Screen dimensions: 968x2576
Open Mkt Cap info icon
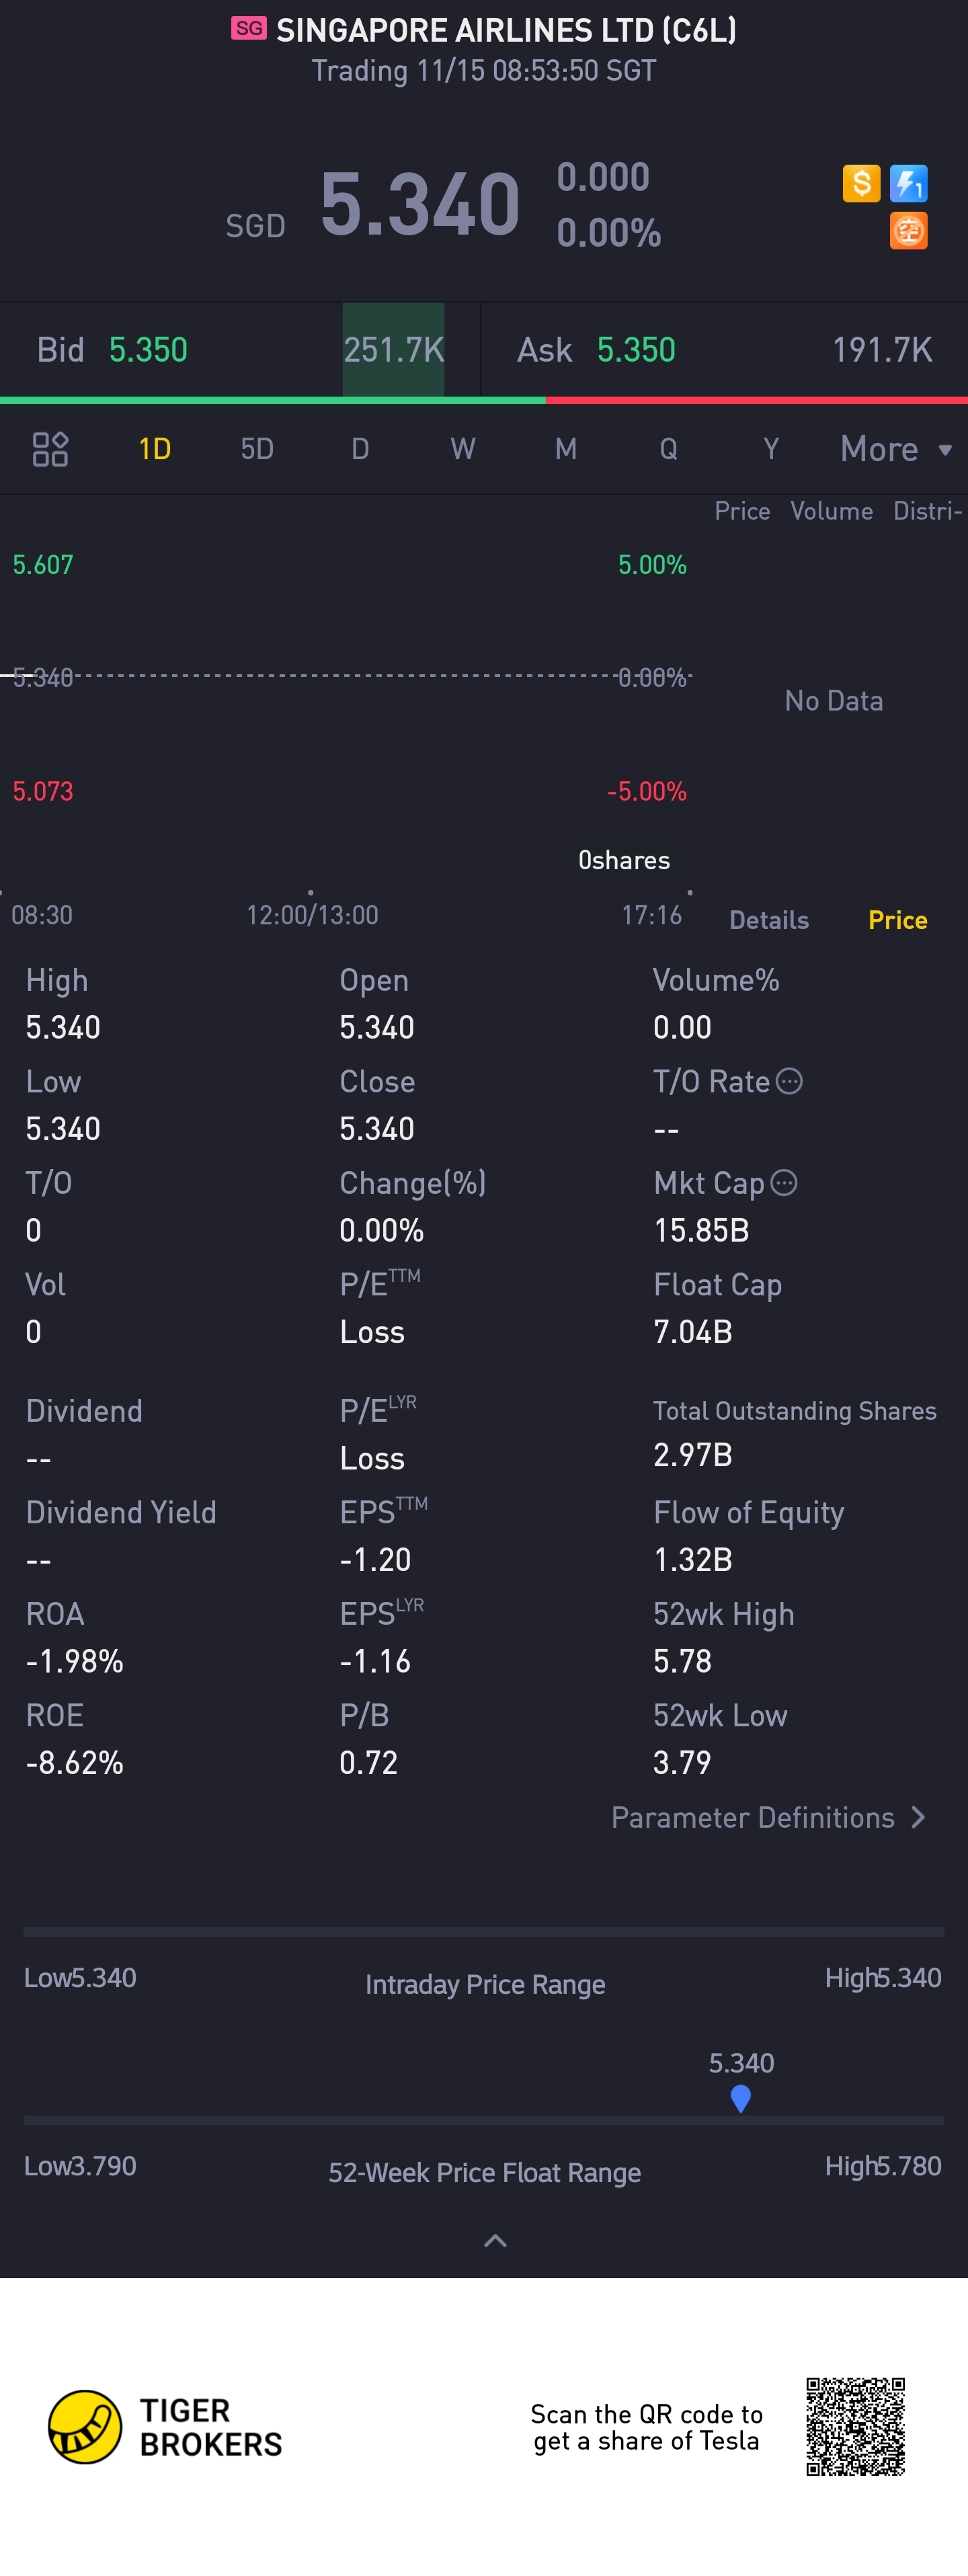click(784, 1183)
